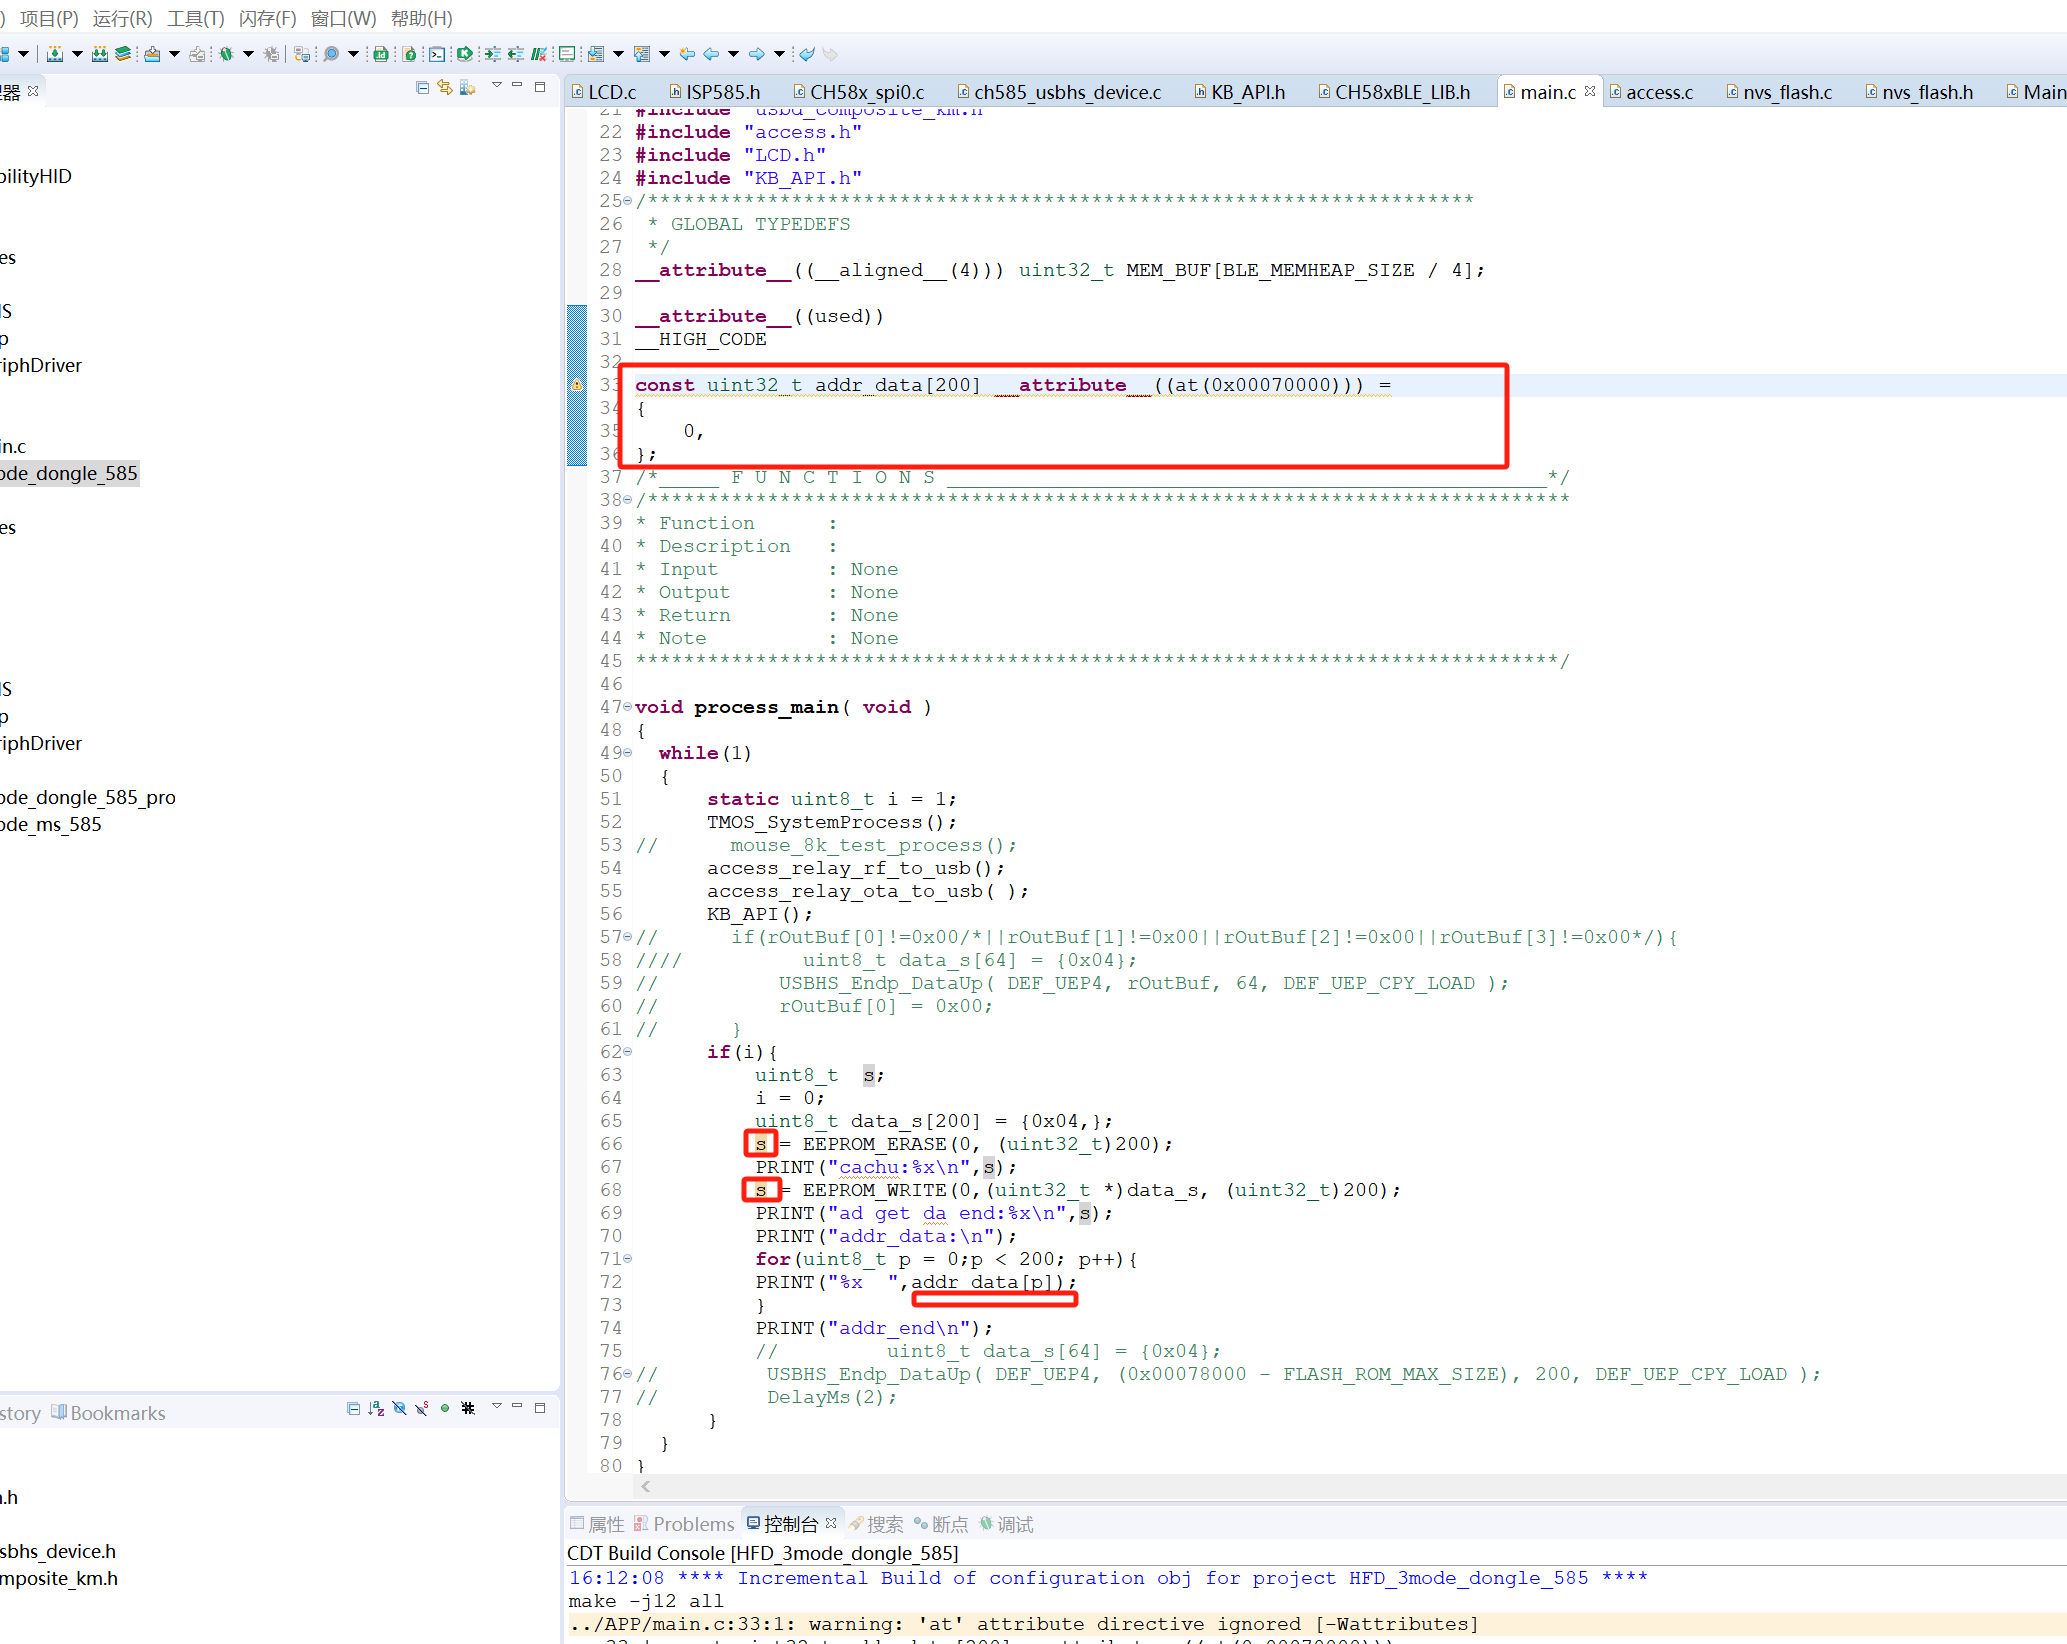This screenshot has width=2067, height=1644.
Task: Click the magnifier search toolbar icon
Action: tap(331, 54)
